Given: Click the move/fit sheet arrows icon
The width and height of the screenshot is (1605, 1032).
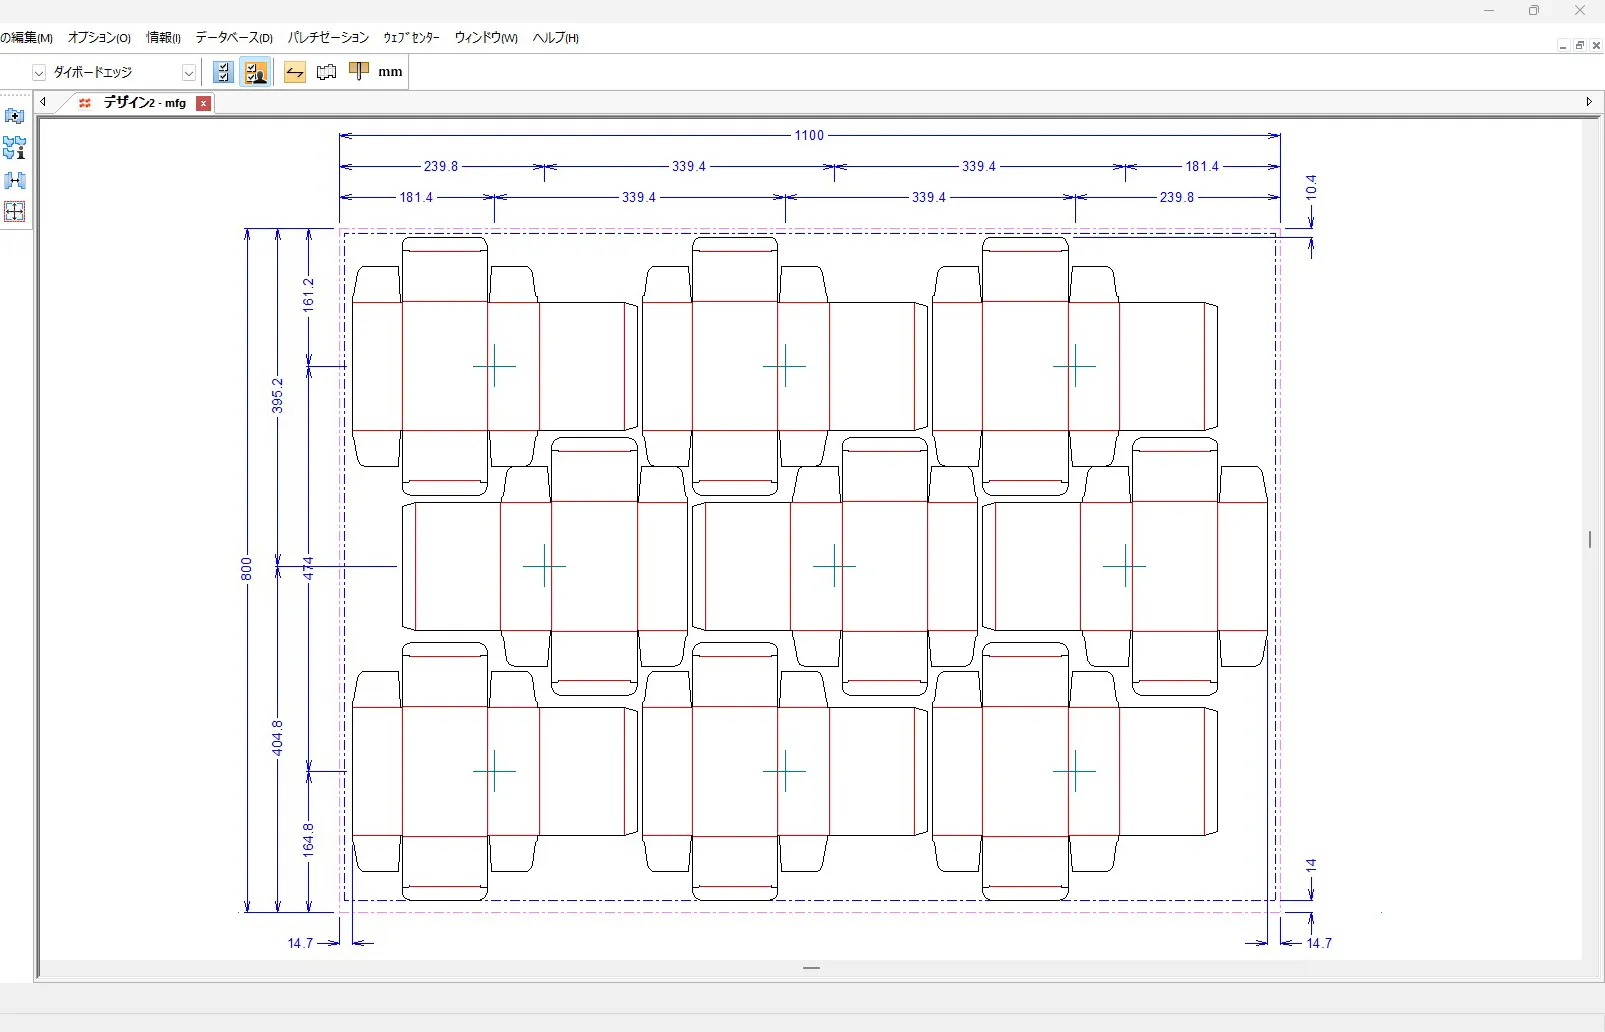Looking at the screenshot, I should click(14, 212).
